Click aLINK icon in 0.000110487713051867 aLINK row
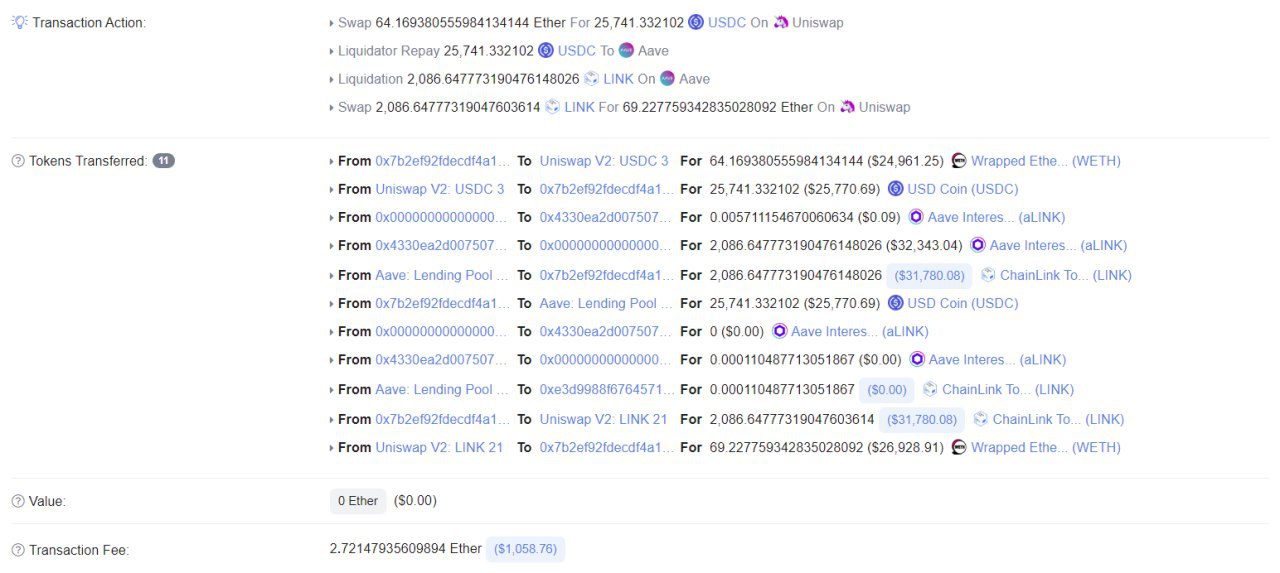The image size is (1280, 573). tap(917, 359)
